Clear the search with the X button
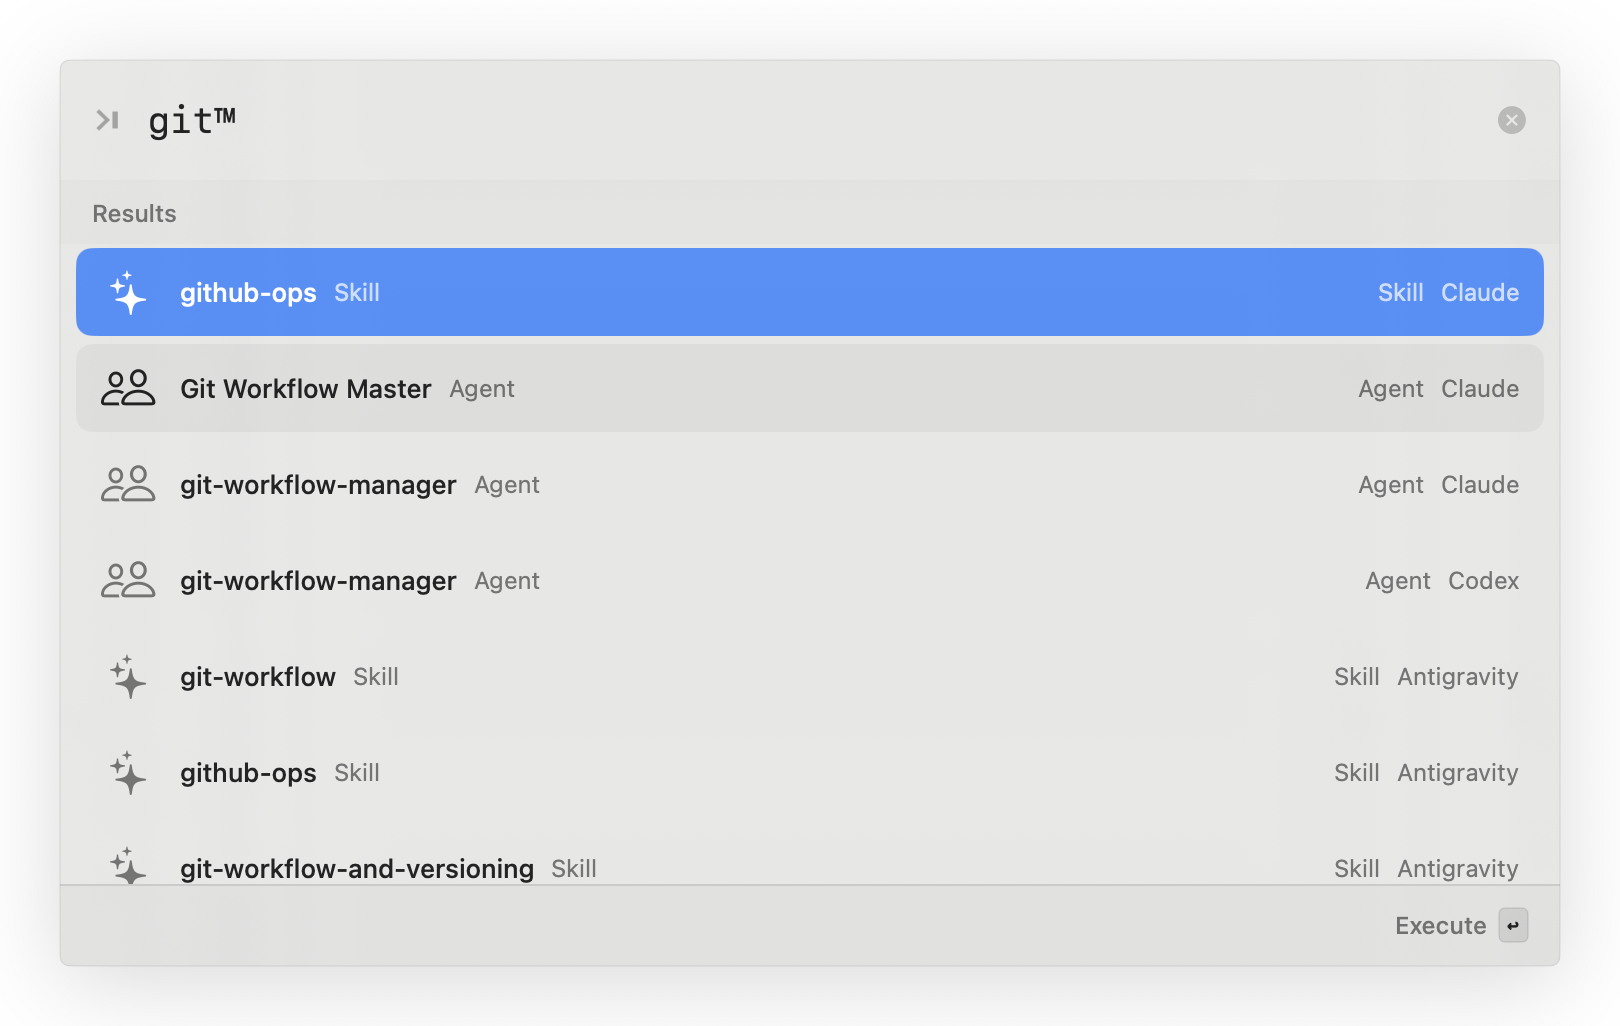This screenshot has width=1620, height=1026. (x=1511, y=120)
